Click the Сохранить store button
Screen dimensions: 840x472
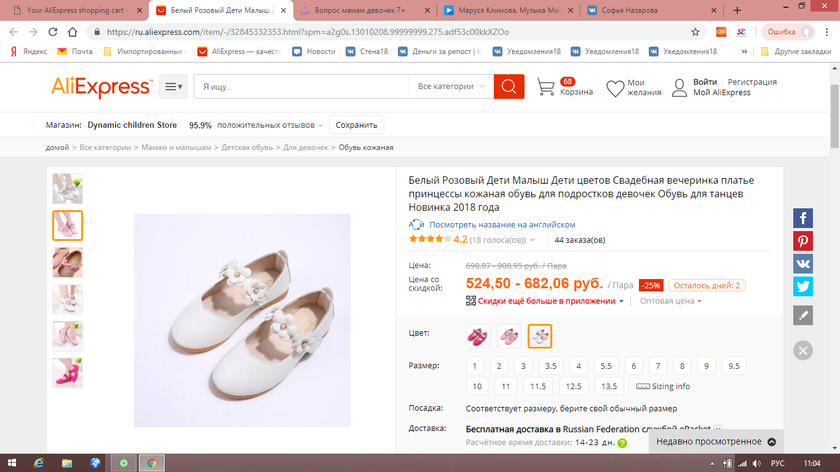(356, 125)
